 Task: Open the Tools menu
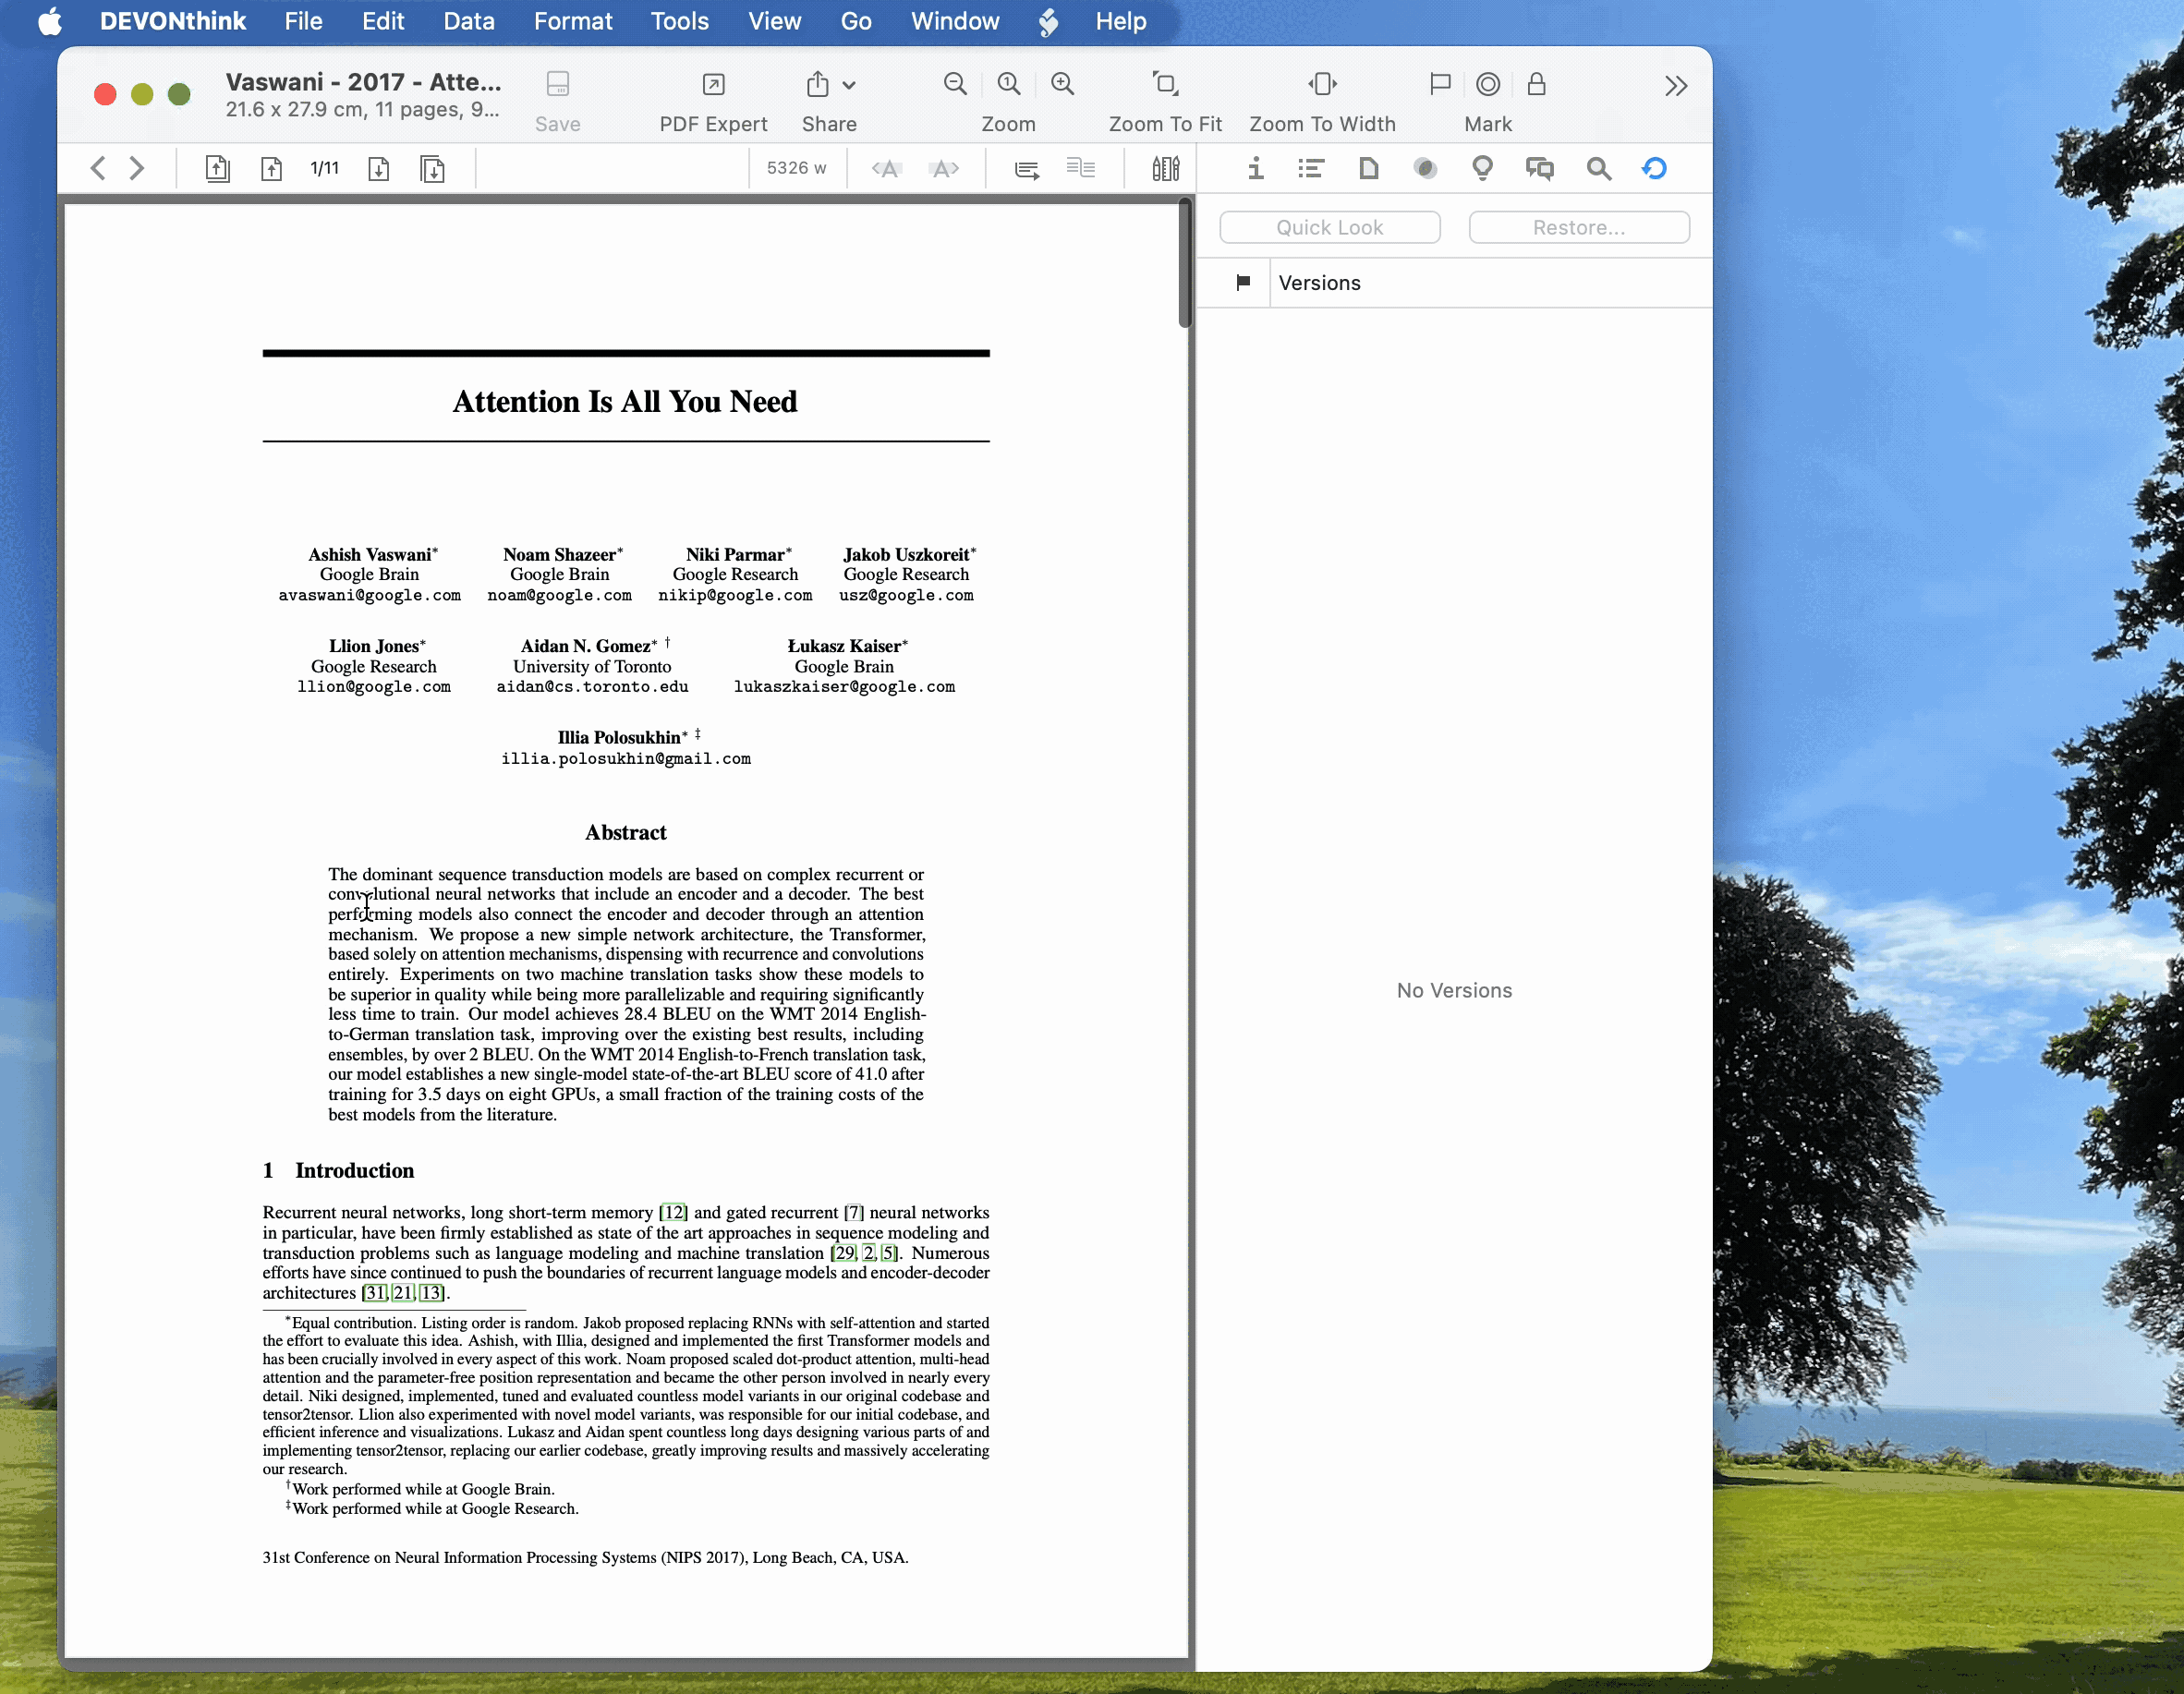[x=679, y=21]
